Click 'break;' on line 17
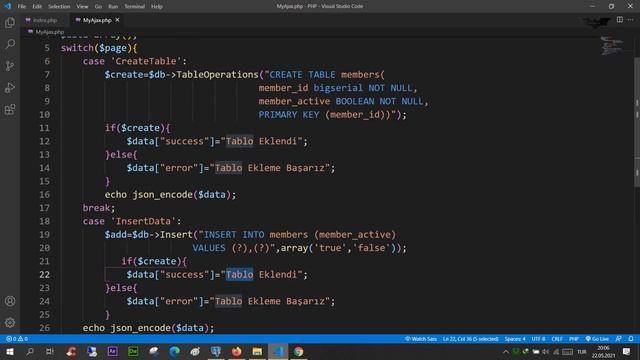Viewport: 640px width, 360px height. pos(99,208)
